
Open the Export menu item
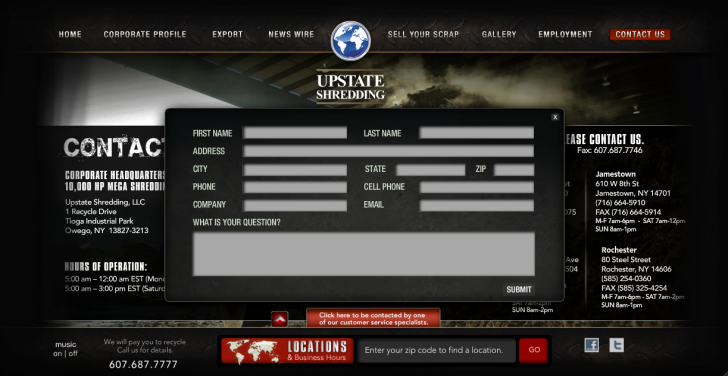coord(228,34)
